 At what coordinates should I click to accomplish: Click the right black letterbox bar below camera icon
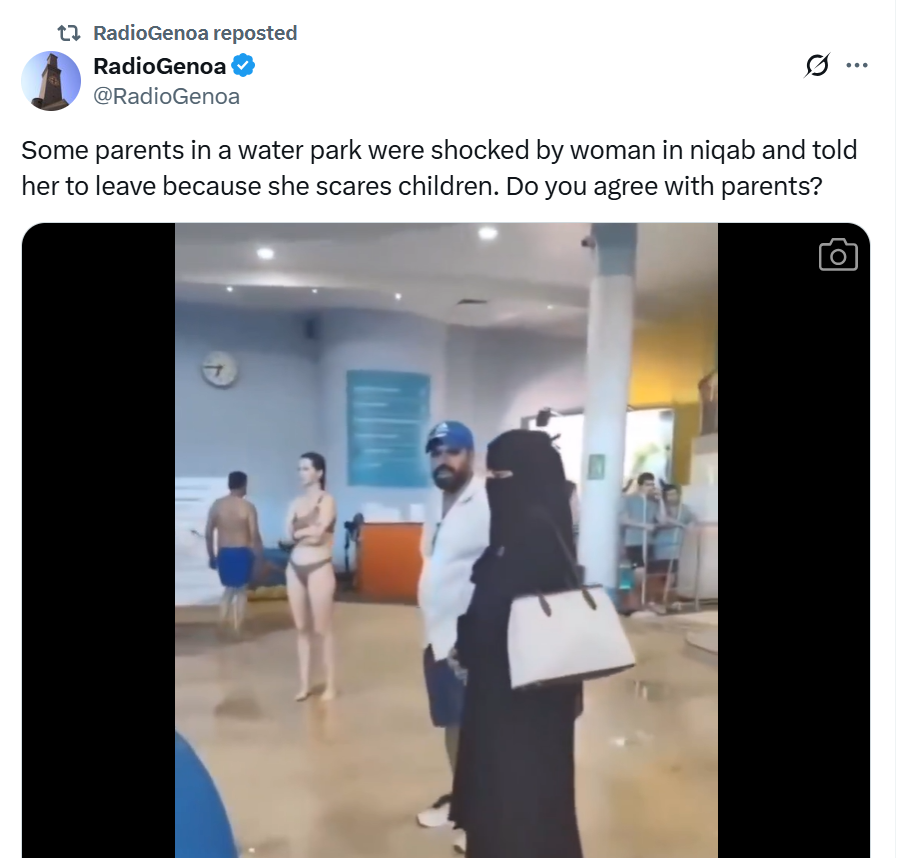(793, 563)
